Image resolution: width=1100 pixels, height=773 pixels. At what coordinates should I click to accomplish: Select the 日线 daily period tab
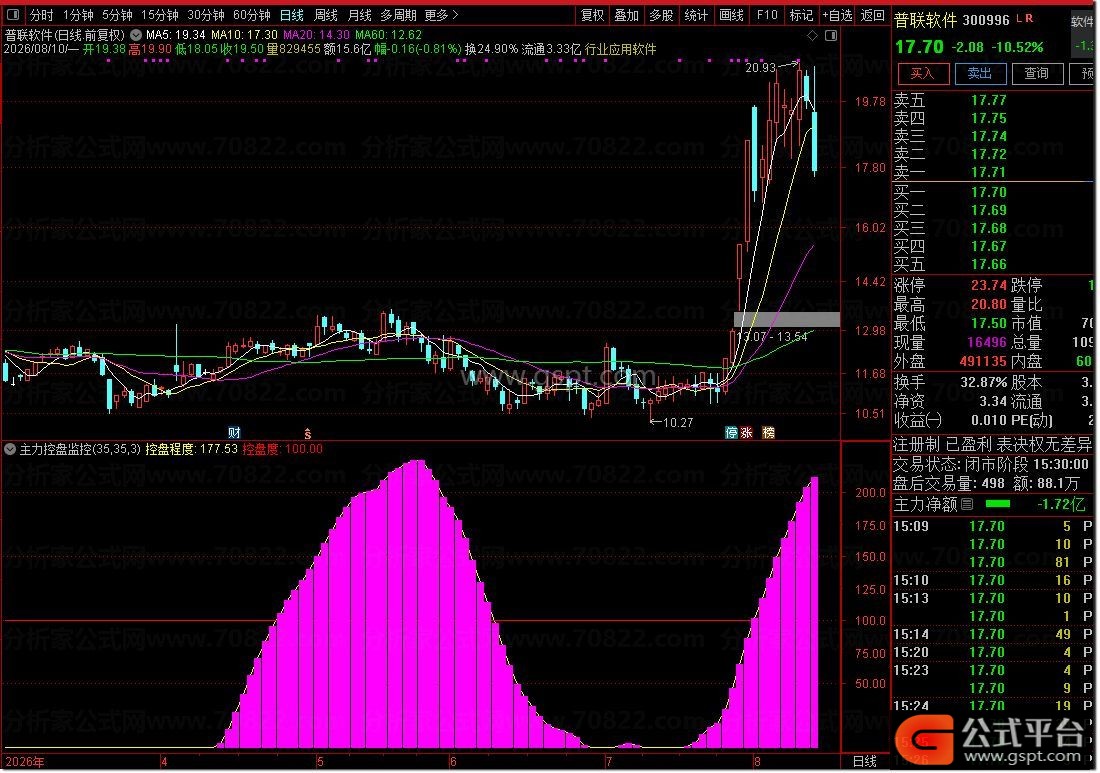(292, 15)
